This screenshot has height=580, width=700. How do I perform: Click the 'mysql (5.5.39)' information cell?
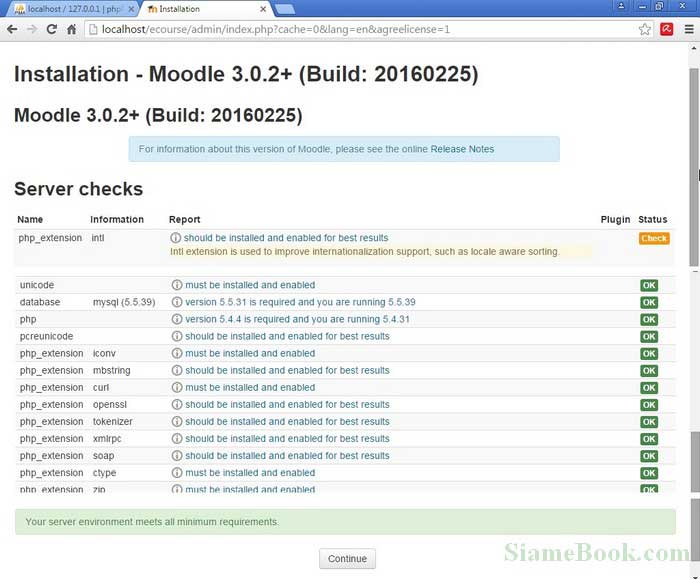(x=124, y=302)
